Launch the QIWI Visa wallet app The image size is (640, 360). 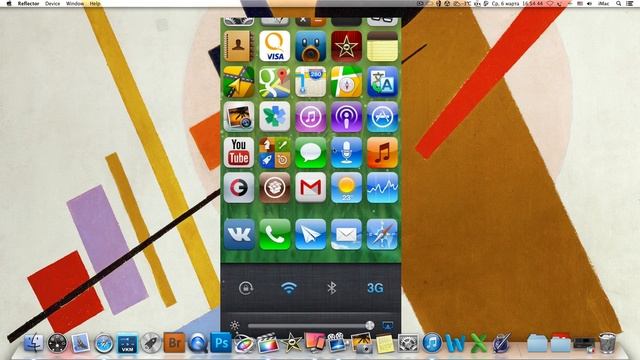click(x=275, y=46)
